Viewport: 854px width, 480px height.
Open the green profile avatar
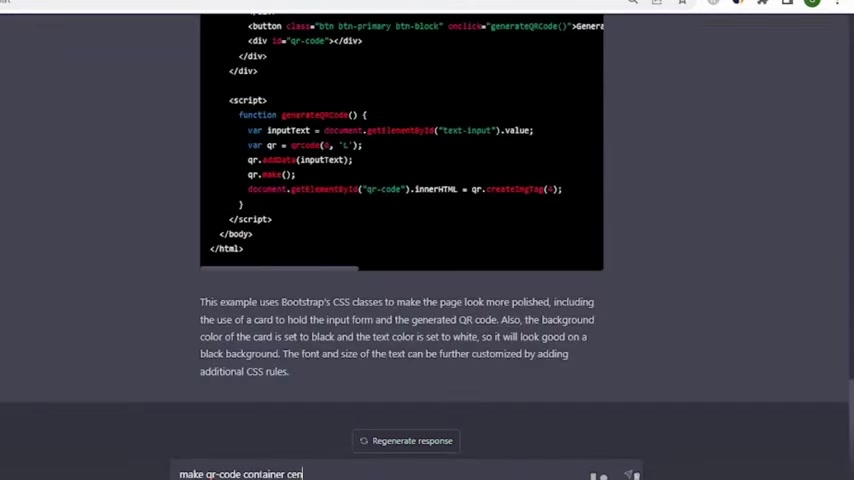(x=812, y=2)
